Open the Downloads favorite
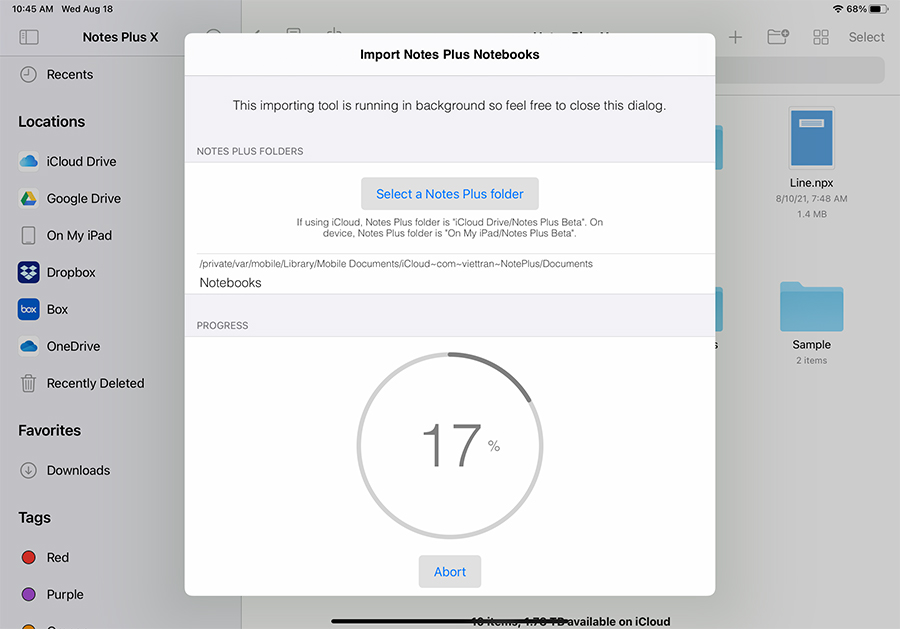This screenshot has height=629, width=900. click(65, 471)
